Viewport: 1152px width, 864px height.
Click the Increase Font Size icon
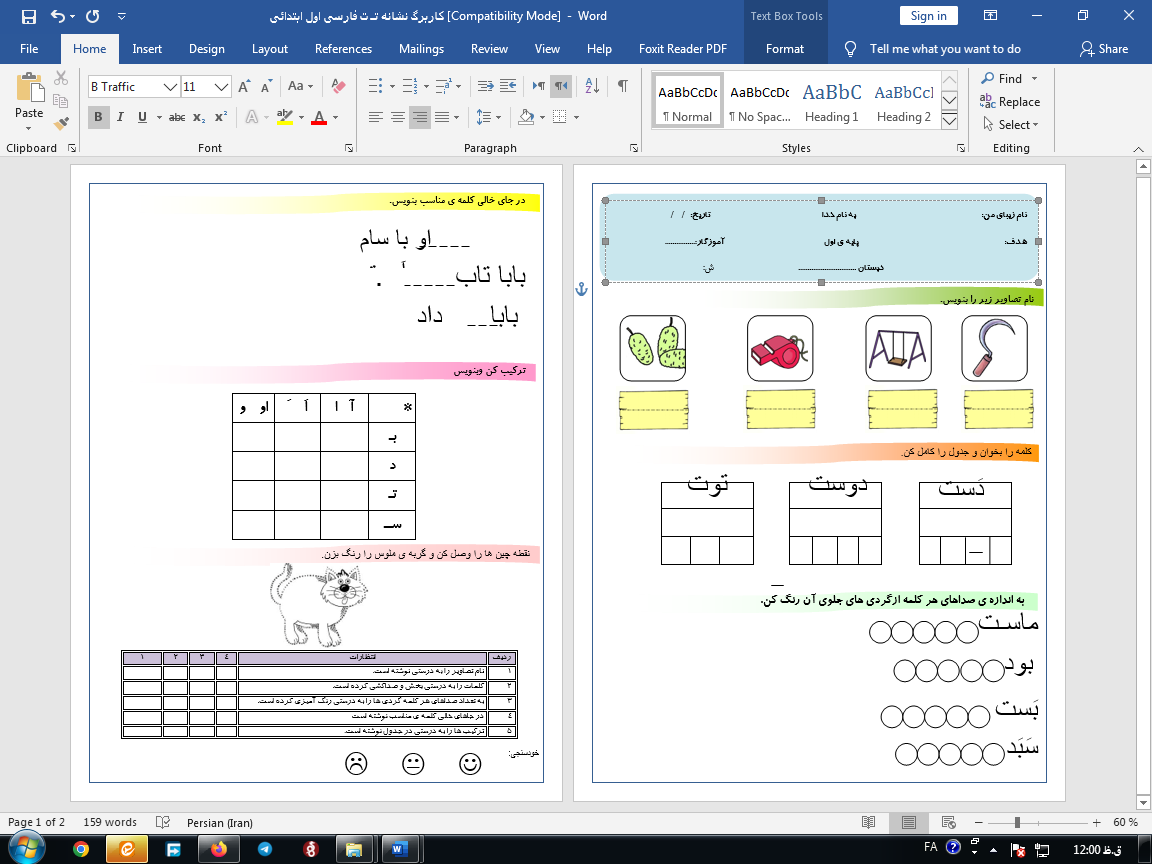pos(244,86)
